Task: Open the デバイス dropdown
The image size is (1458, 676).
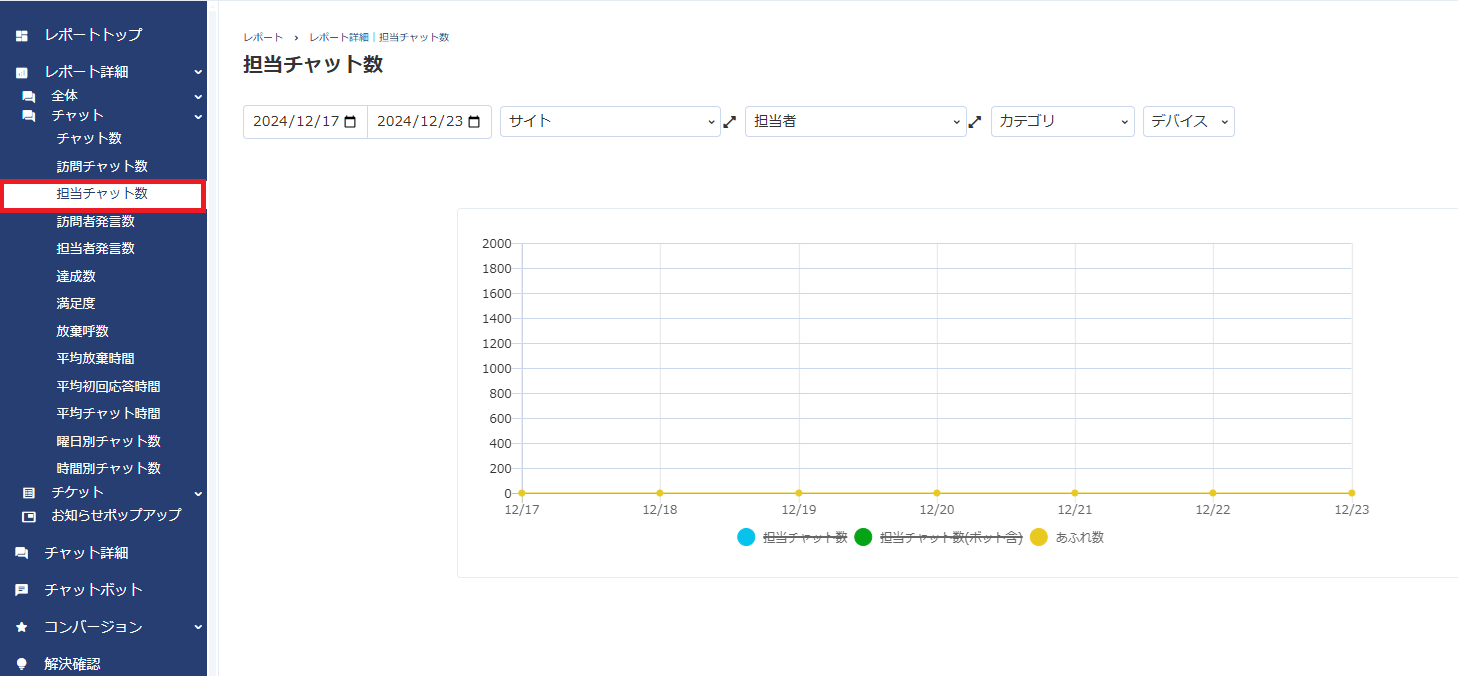Action: point(1189,121)
